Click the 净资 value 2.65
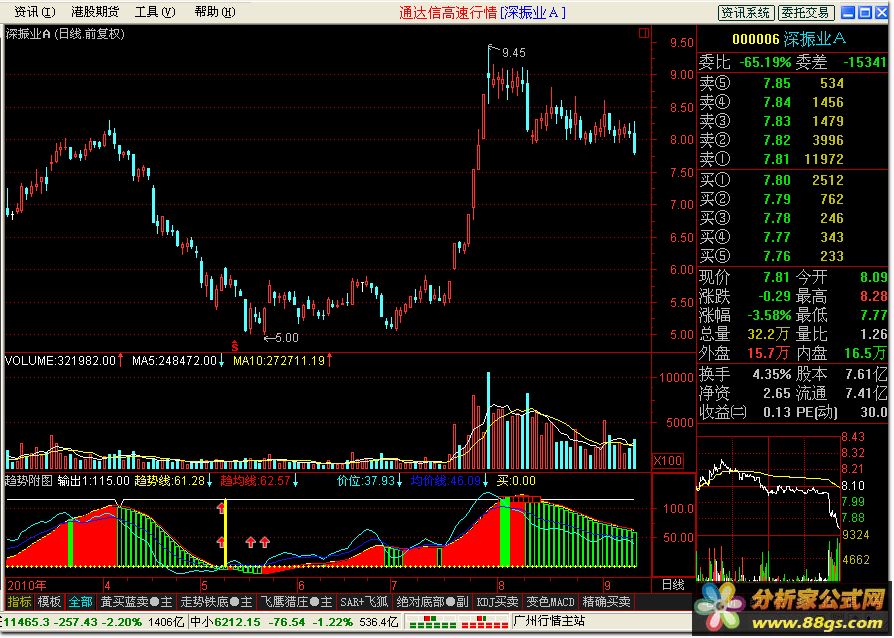Image resolution: width=894 pixels, height=638 pixels. pos(777,393)
